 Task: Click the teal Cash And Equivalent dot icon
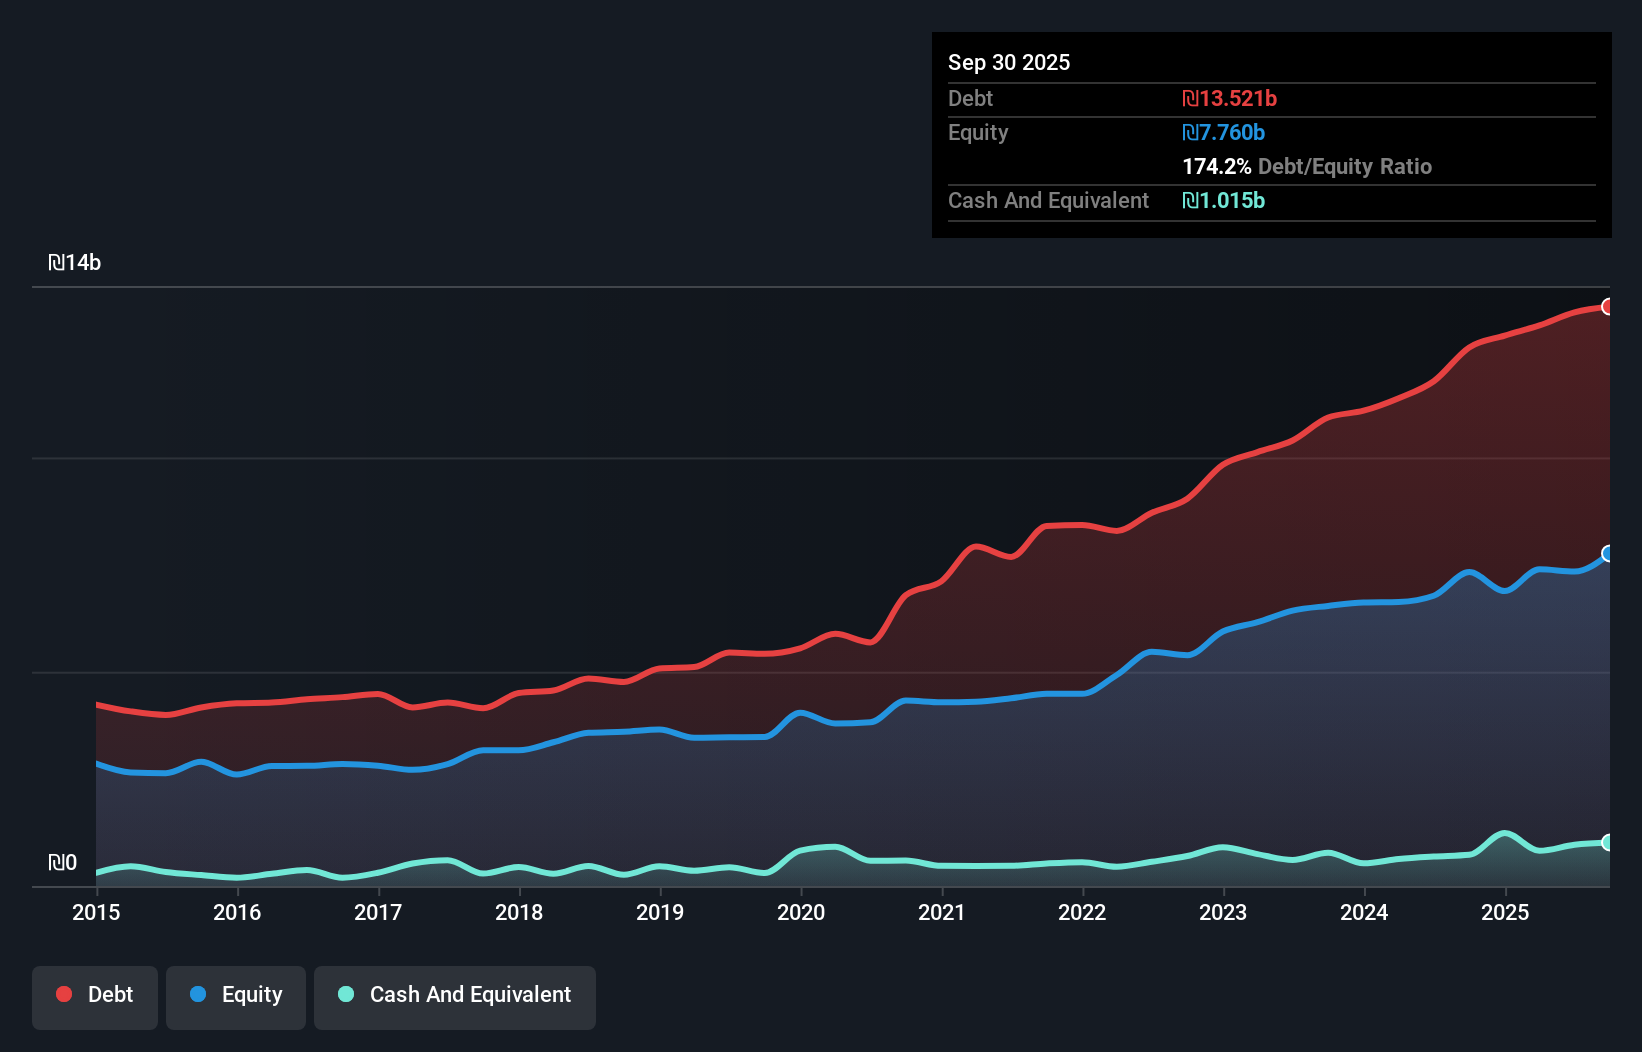click(344, 995)
